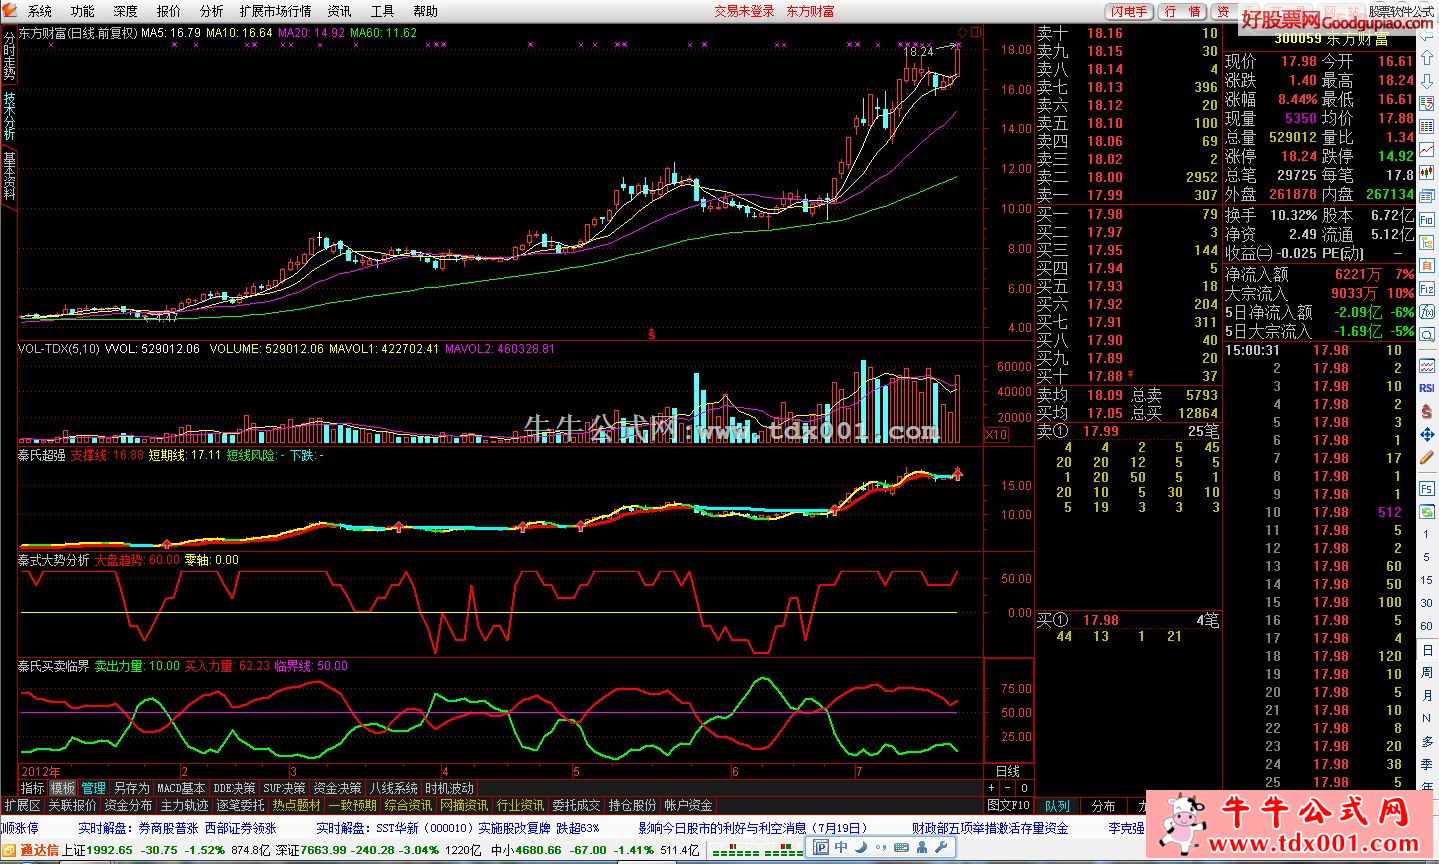Select the 30-minute period button
The image size is (1439, 864).
[x=1427, y=604]
